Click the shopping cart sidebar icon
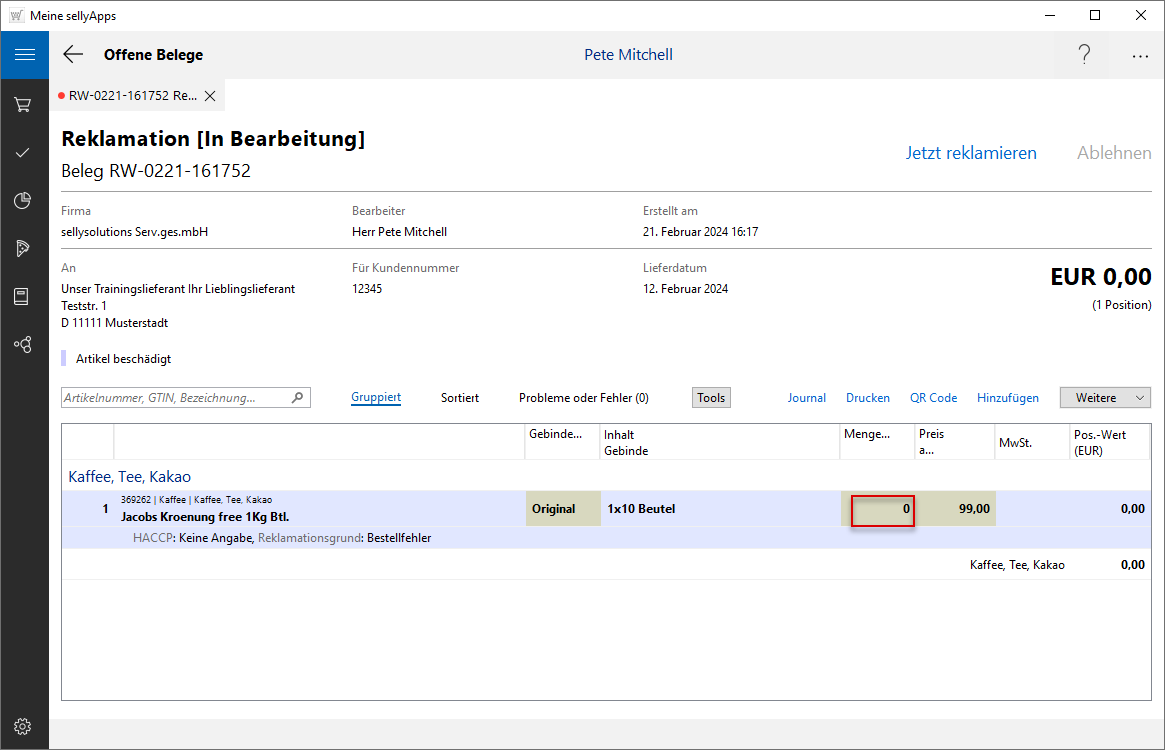This screenshot has height=750, width=1165. point(23,104)
